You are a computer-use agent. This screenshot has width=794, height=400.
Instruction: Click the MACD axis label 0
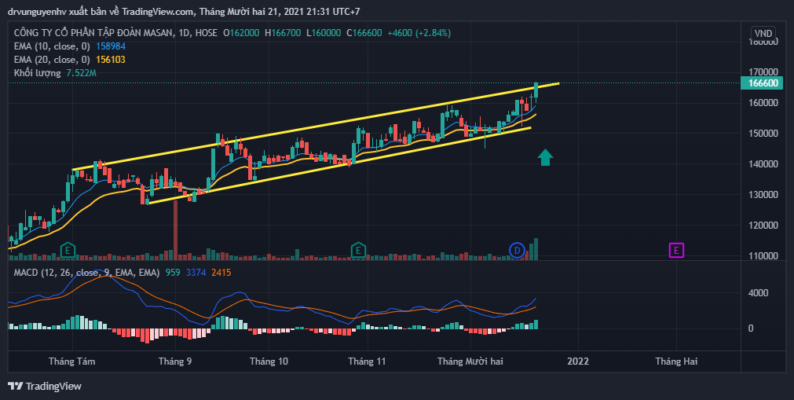coord(753,328)
